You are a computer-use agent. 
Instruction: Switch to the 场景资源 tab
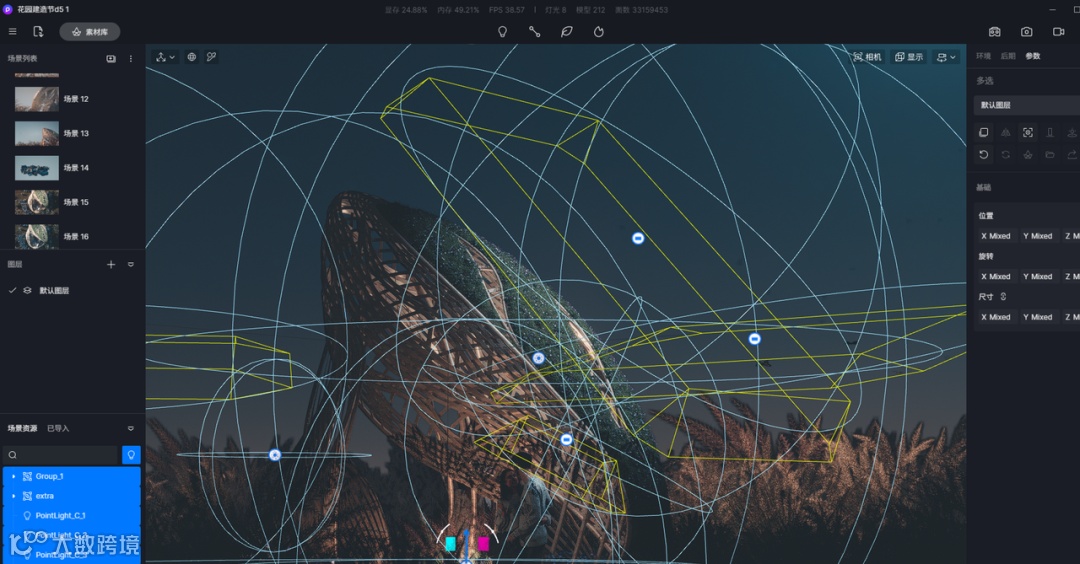22,428
